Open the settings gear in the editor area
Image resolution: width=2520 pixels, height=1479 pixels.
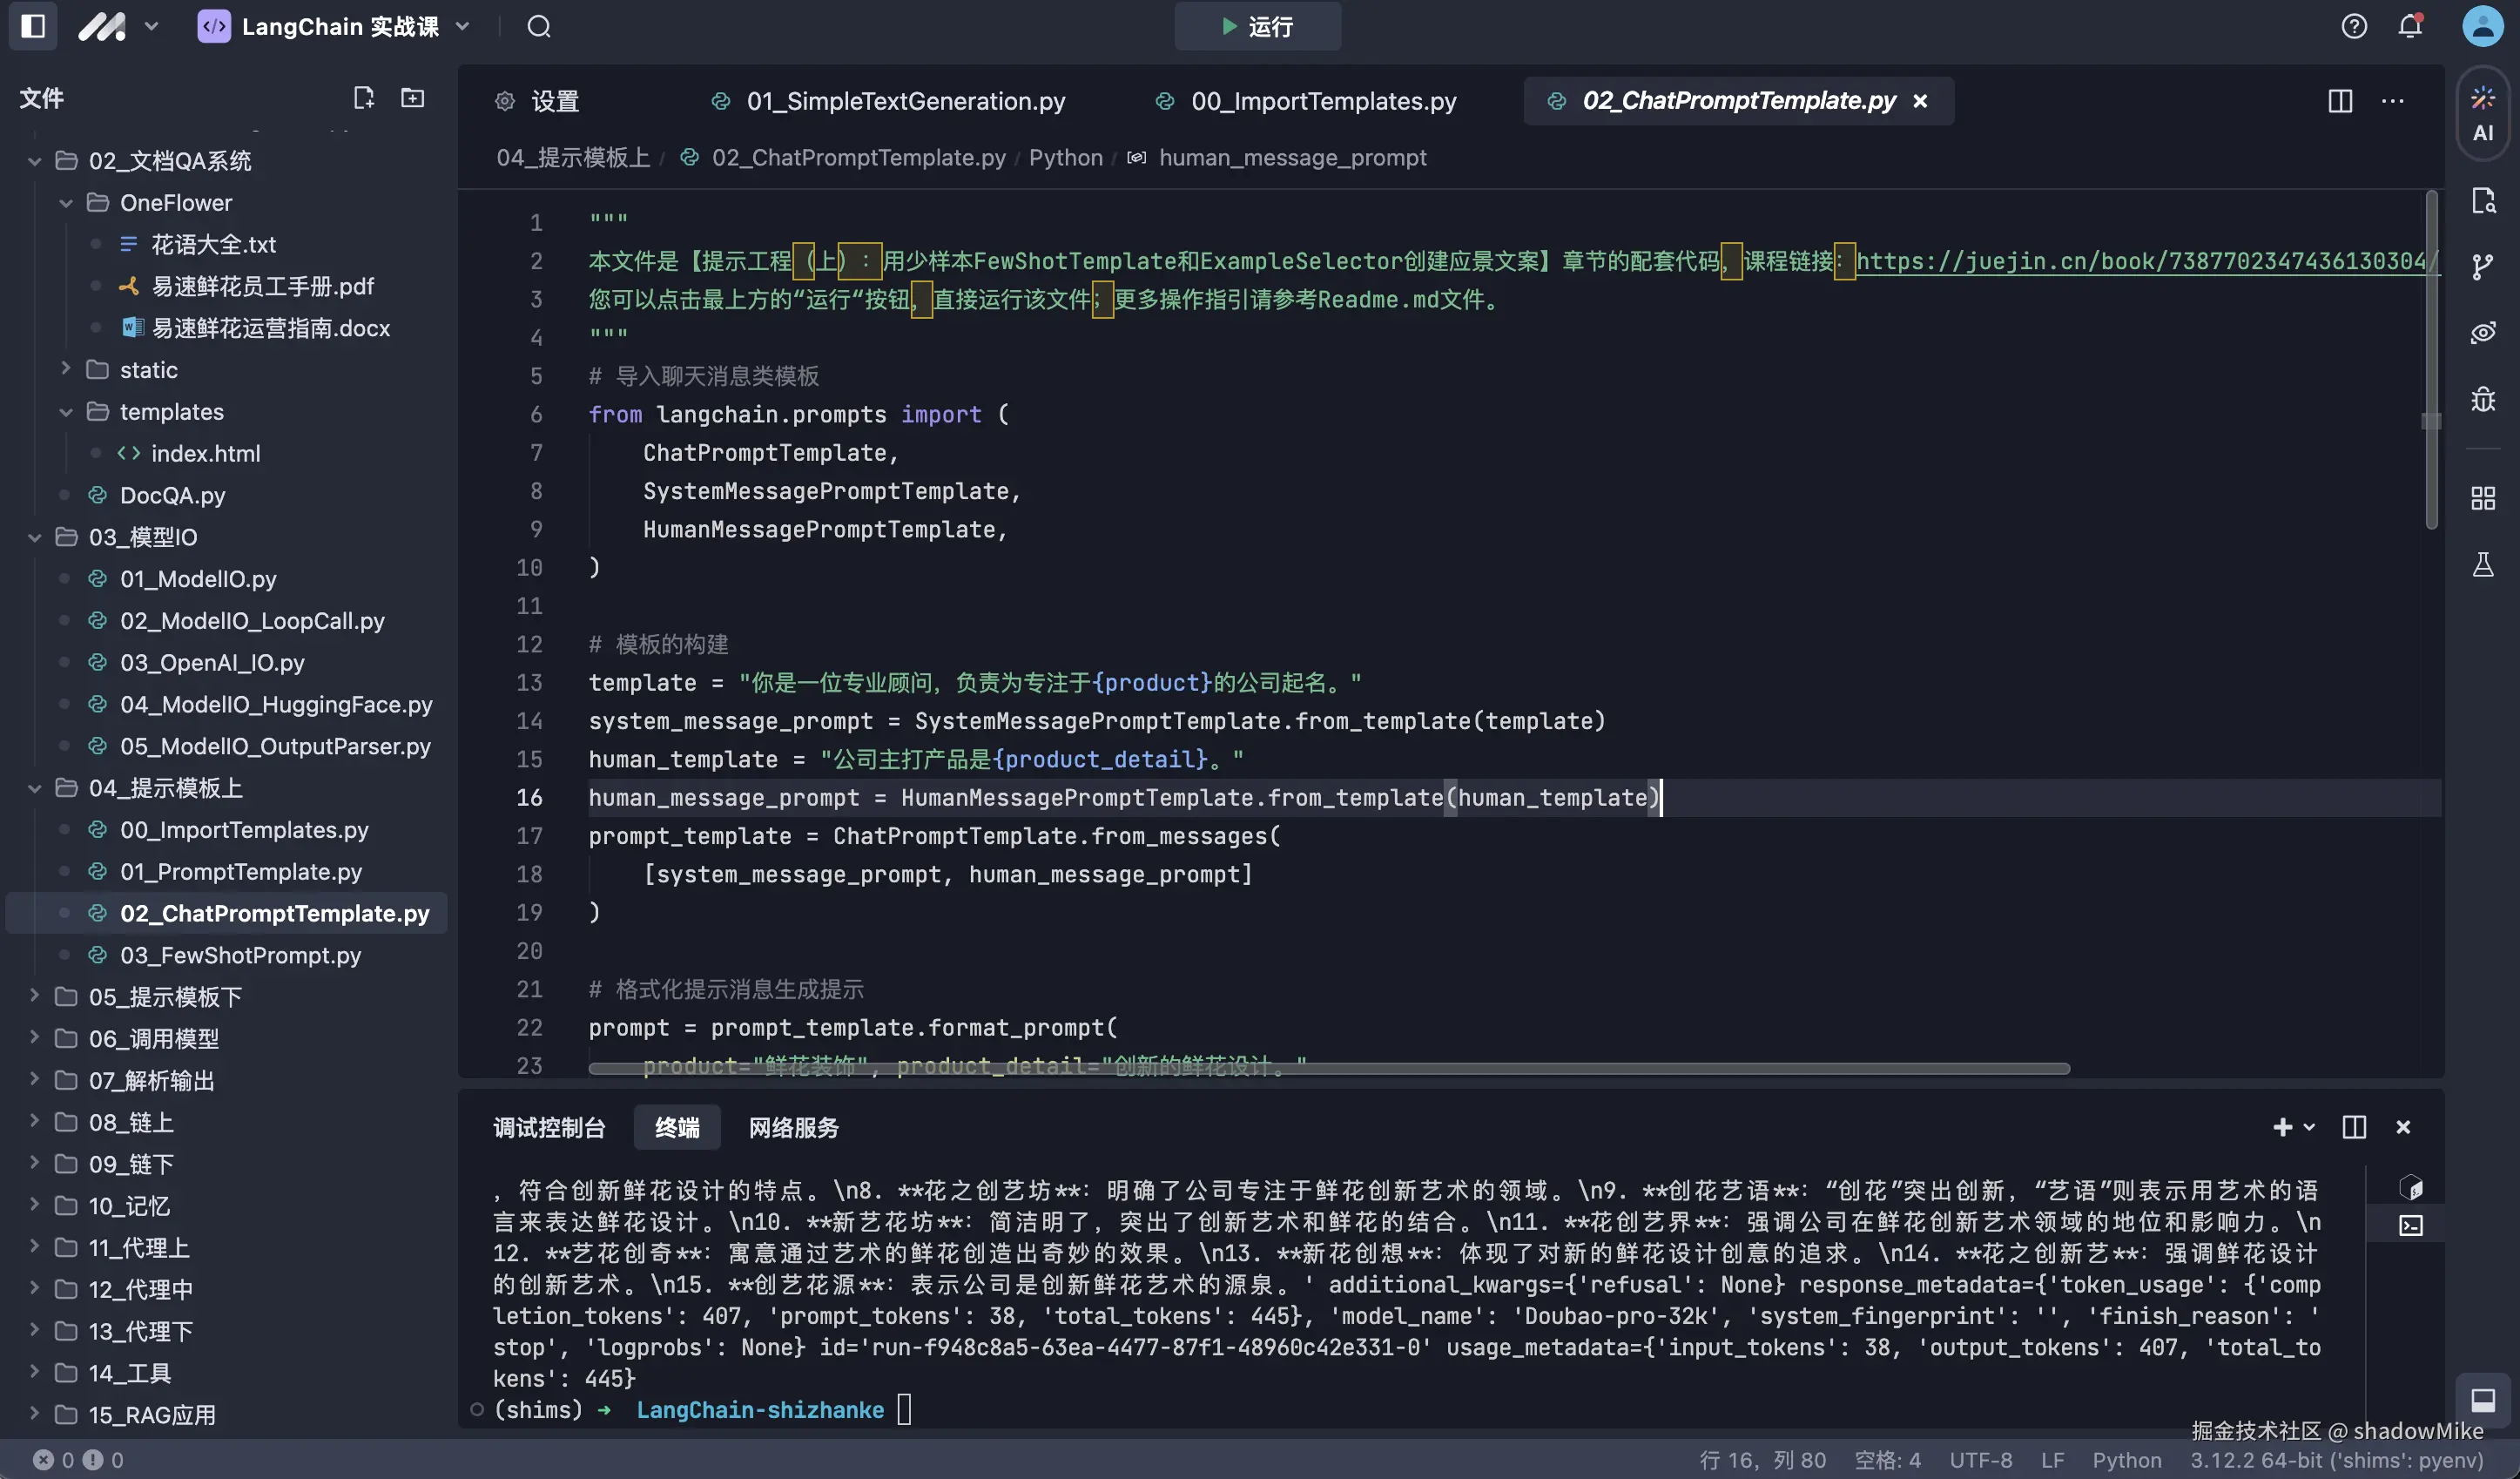click(x=504, y=101)
